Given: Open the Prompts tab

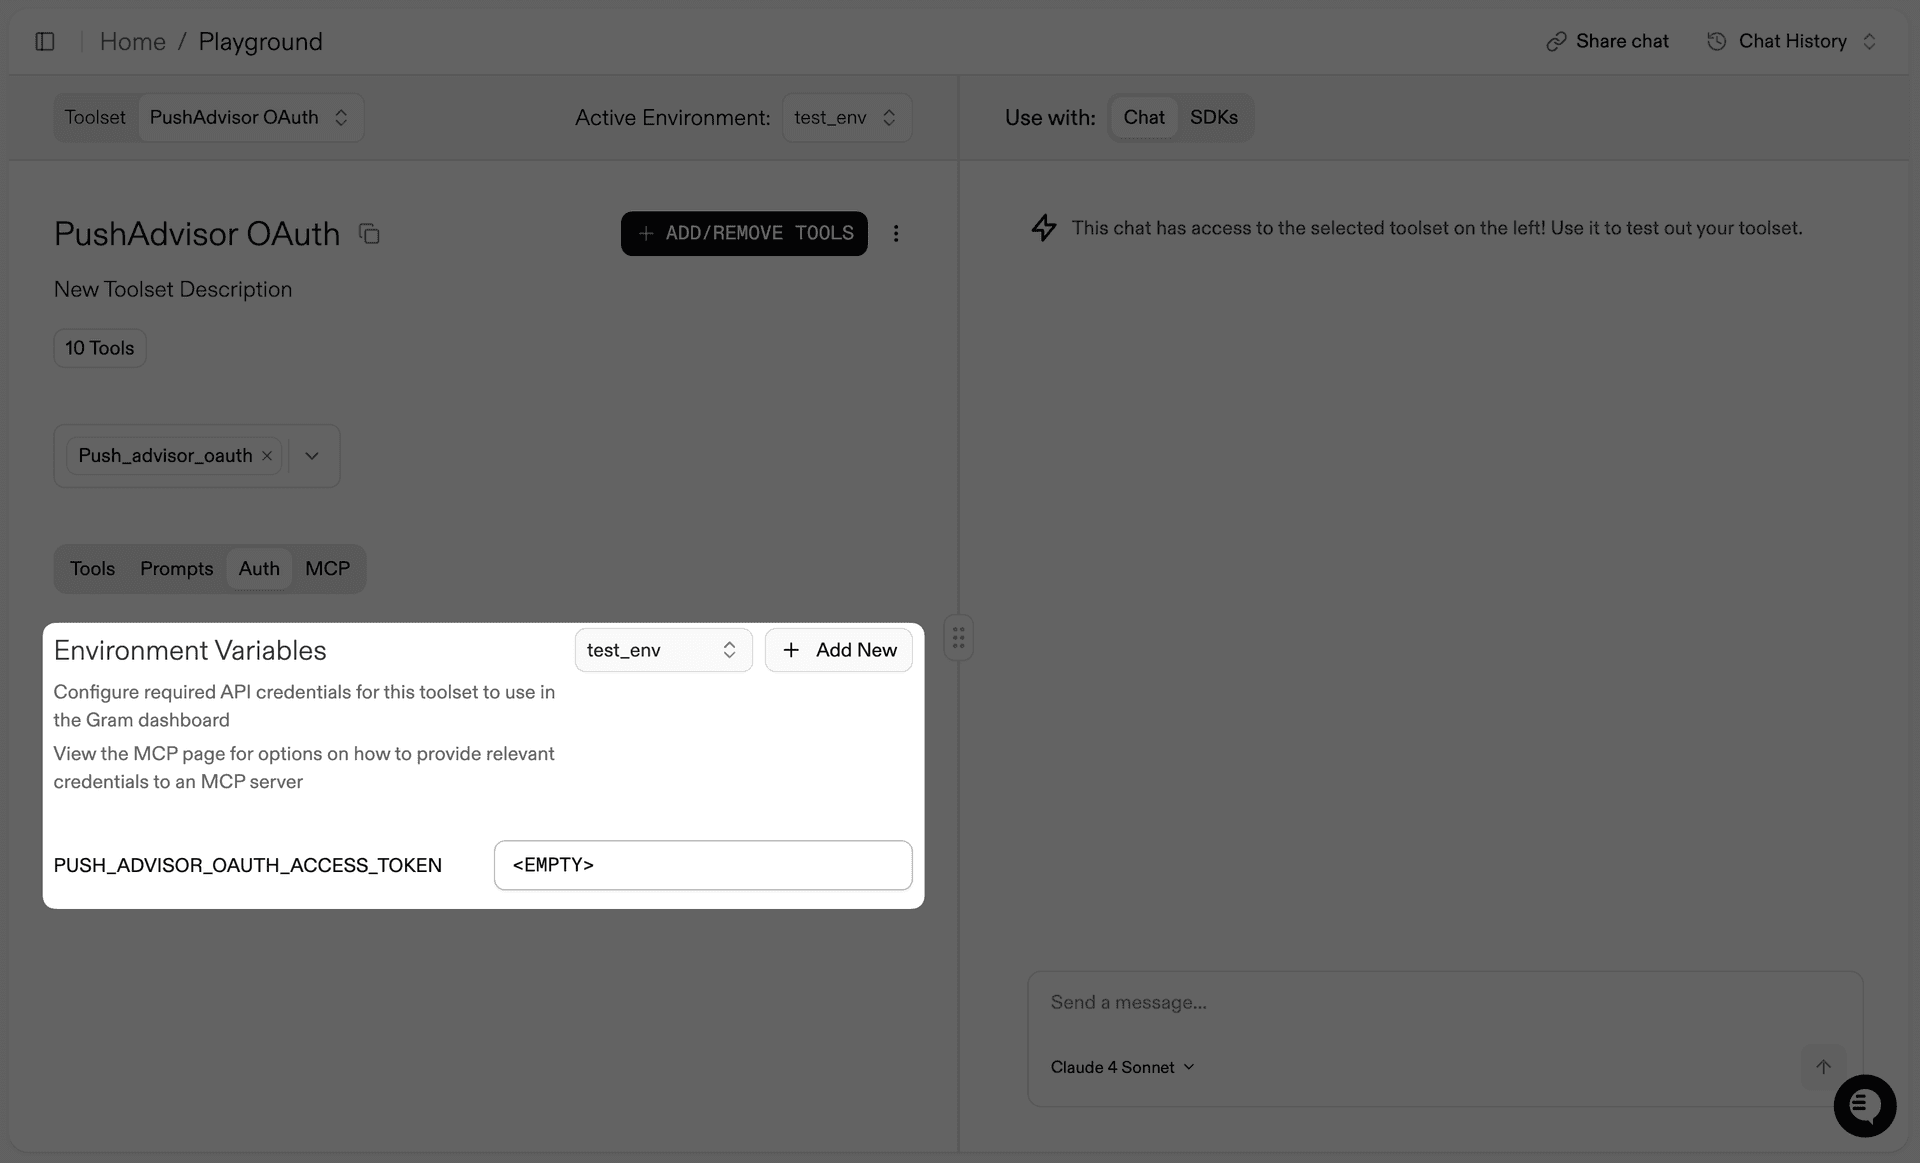Looking at the screenshot, I should click(x=176, y=568).
